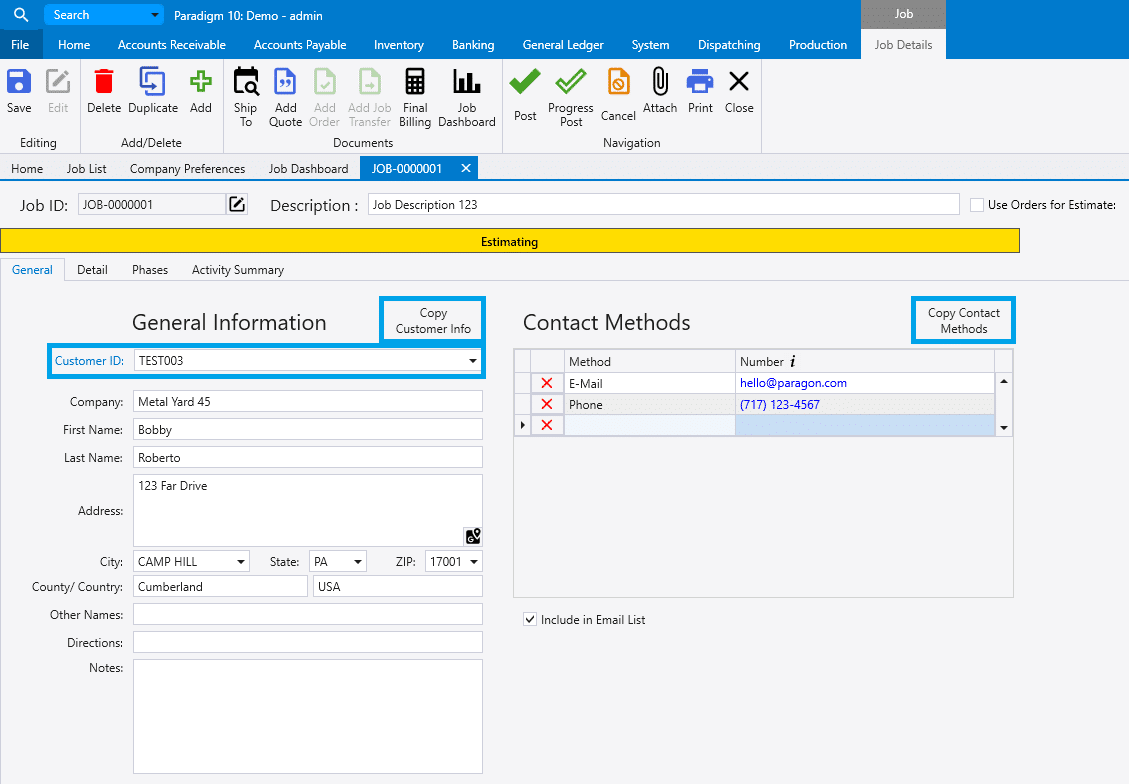
Task: Switch to the Phases tab
Action: [150, 270]
